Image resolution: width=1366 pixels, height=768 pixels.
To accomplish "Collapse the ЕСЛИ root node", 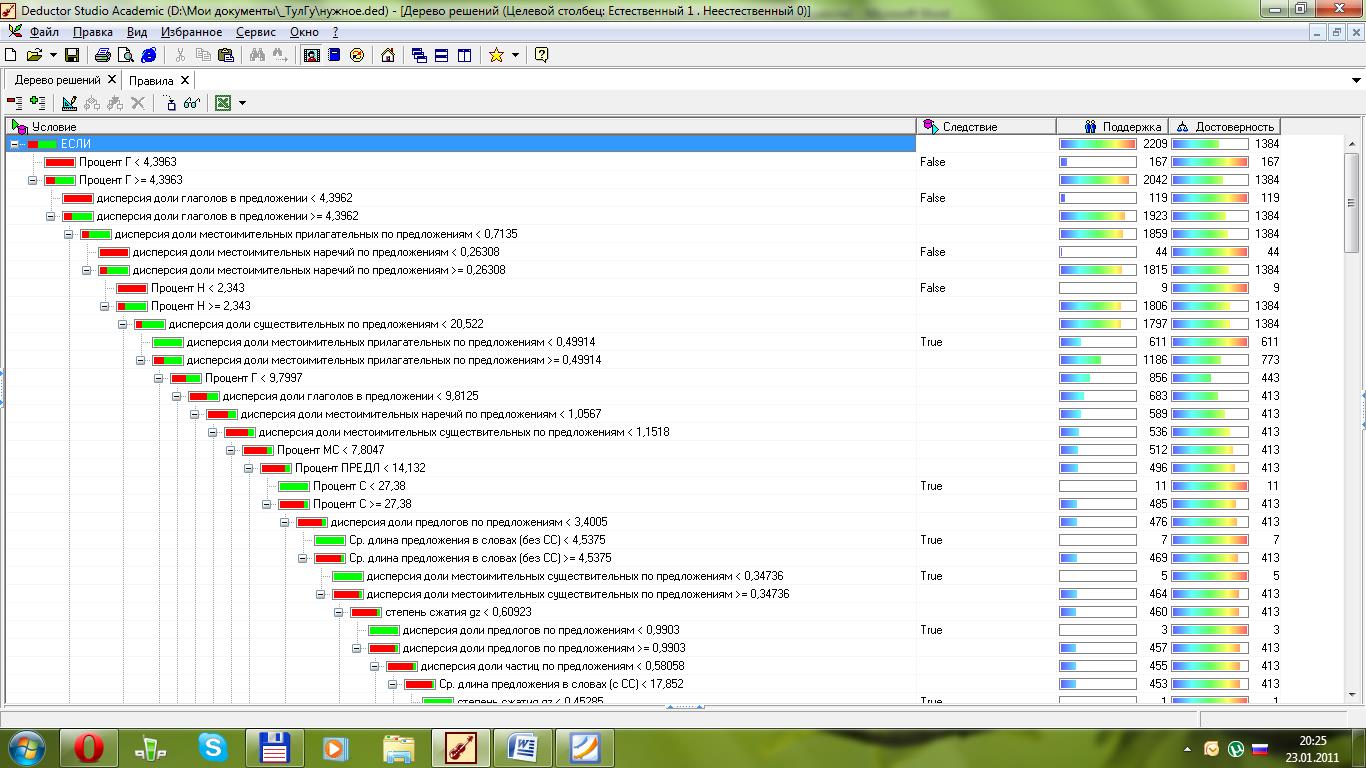I will (x=15, y=144).
